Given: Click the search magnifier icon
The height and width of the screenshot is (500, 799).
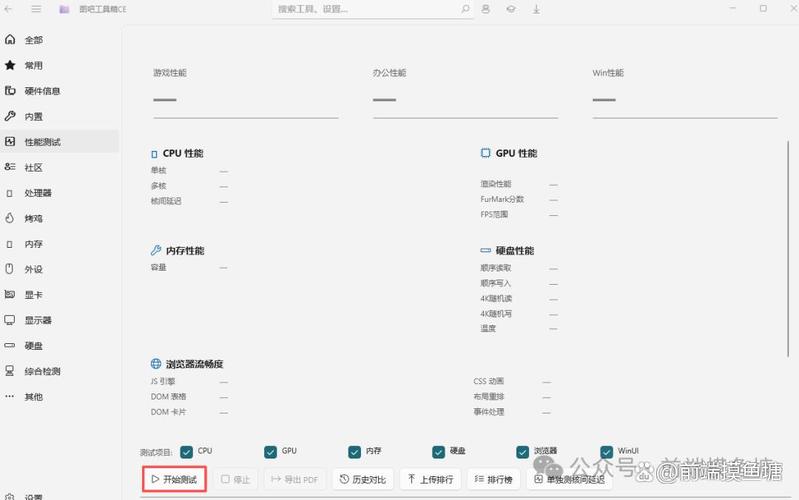Looking at the screenshot, I should pyautogui.click(x=465, y=9).
